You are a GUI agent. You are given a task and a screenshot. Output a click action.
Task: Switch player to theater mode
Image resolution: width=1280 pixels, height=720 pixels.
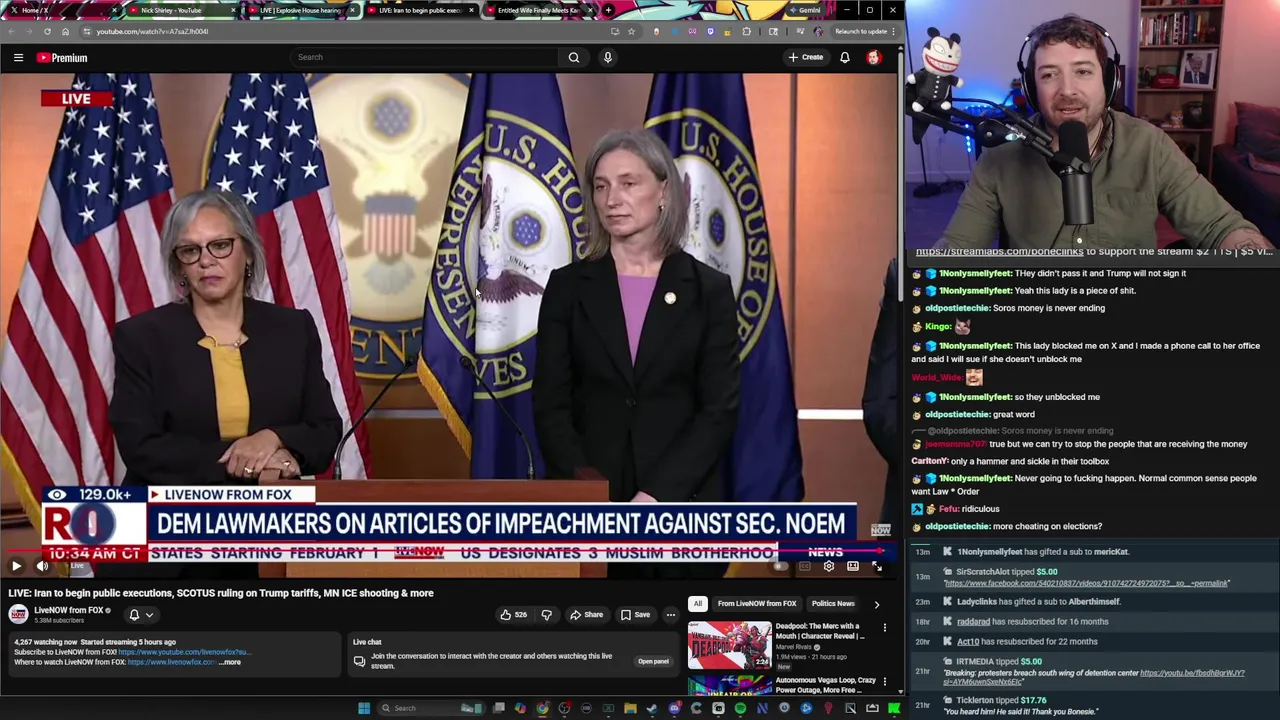[852, 567]
